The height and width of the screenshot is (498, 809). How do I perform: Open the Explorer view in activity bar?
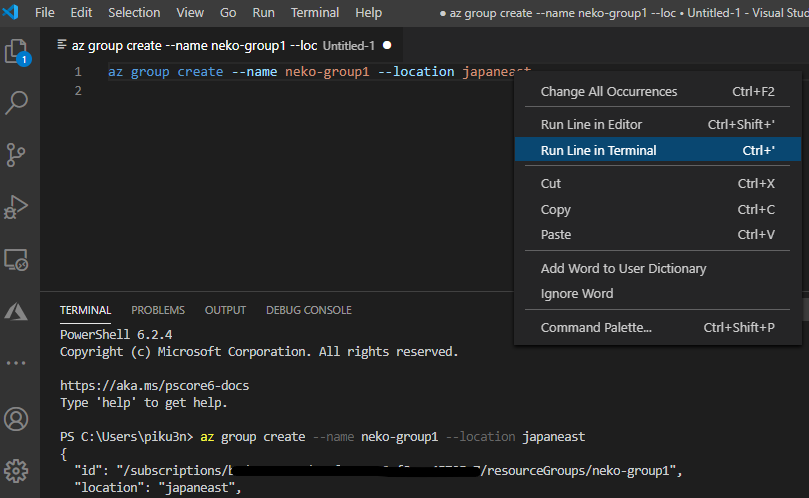click(x=18, y=52)
